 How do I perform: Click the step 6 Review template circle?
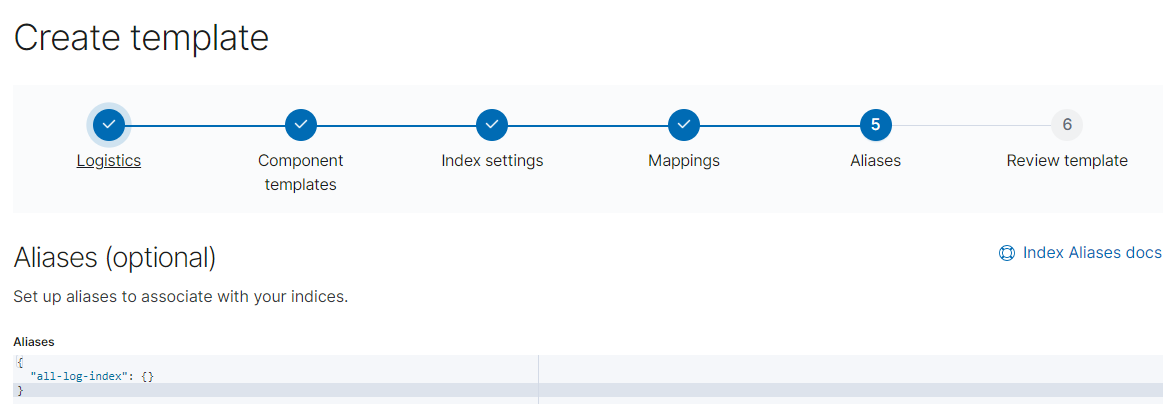[1067, 125]
